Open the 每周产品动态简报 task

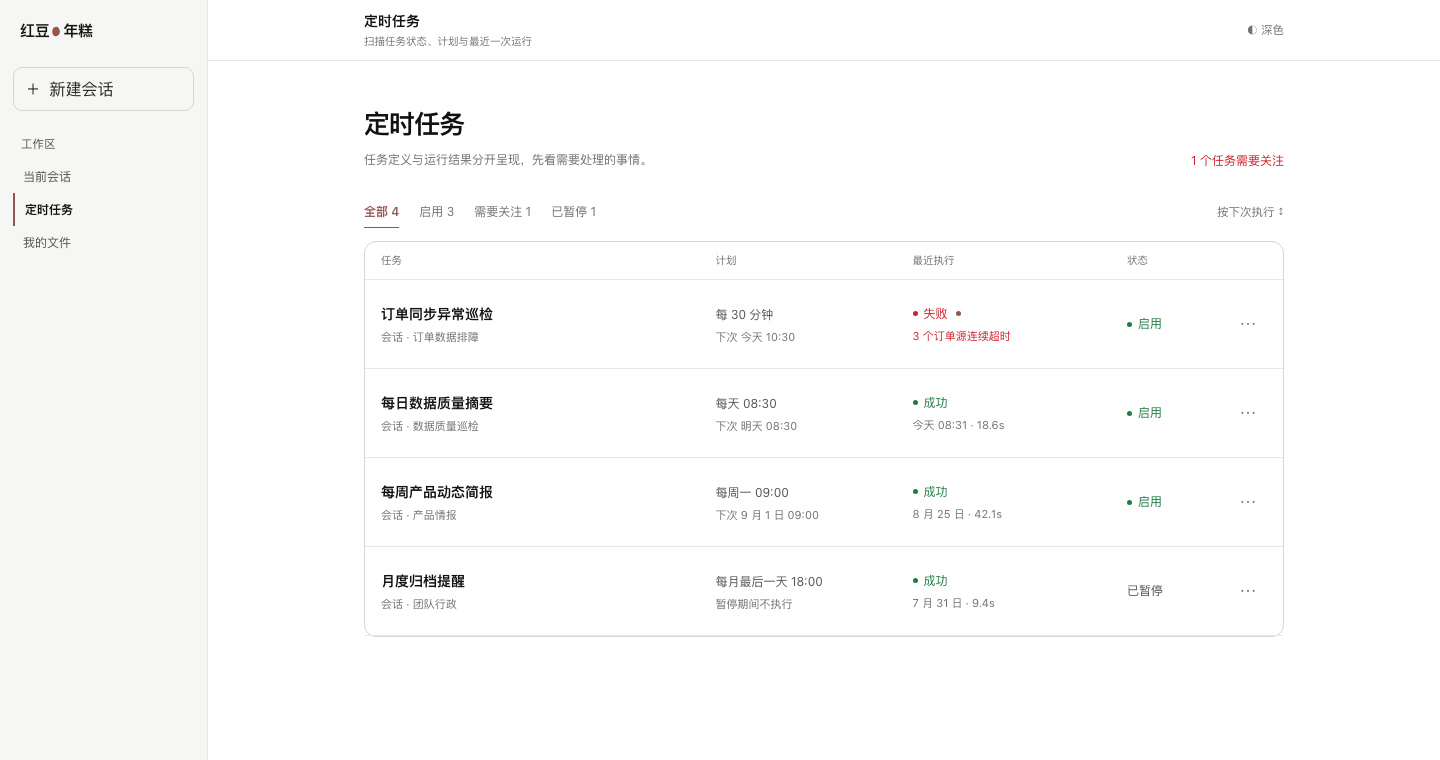click(437, 492)
